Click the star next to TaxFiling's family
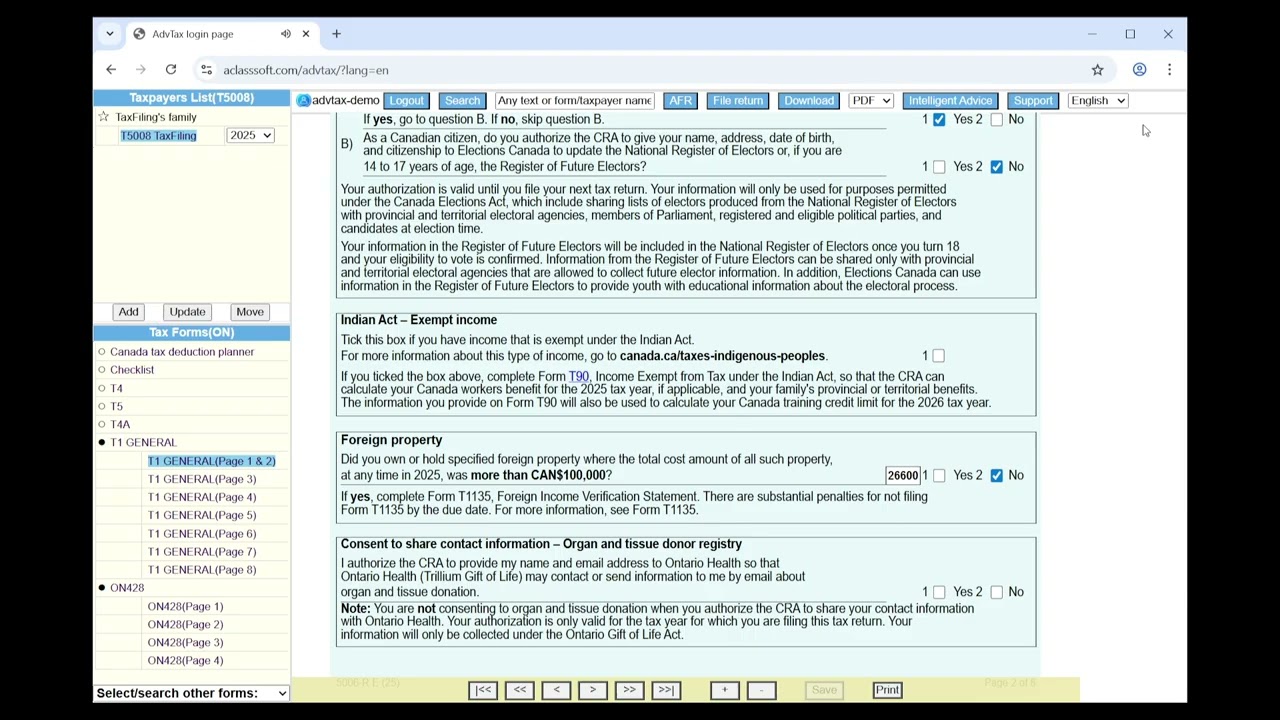The width and height of the screenshot is (1280, 720). coord(103,117)
